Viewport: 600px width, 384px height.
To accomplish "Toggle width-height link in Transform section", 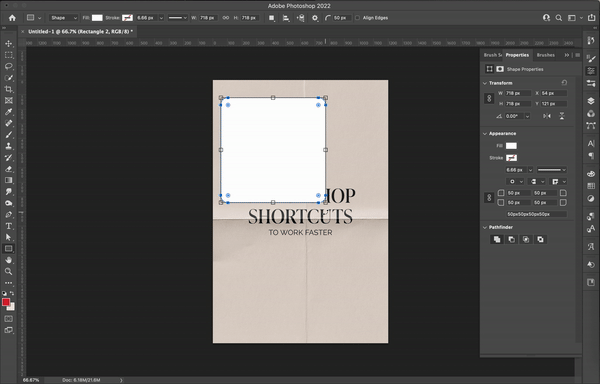I will 489,98.
